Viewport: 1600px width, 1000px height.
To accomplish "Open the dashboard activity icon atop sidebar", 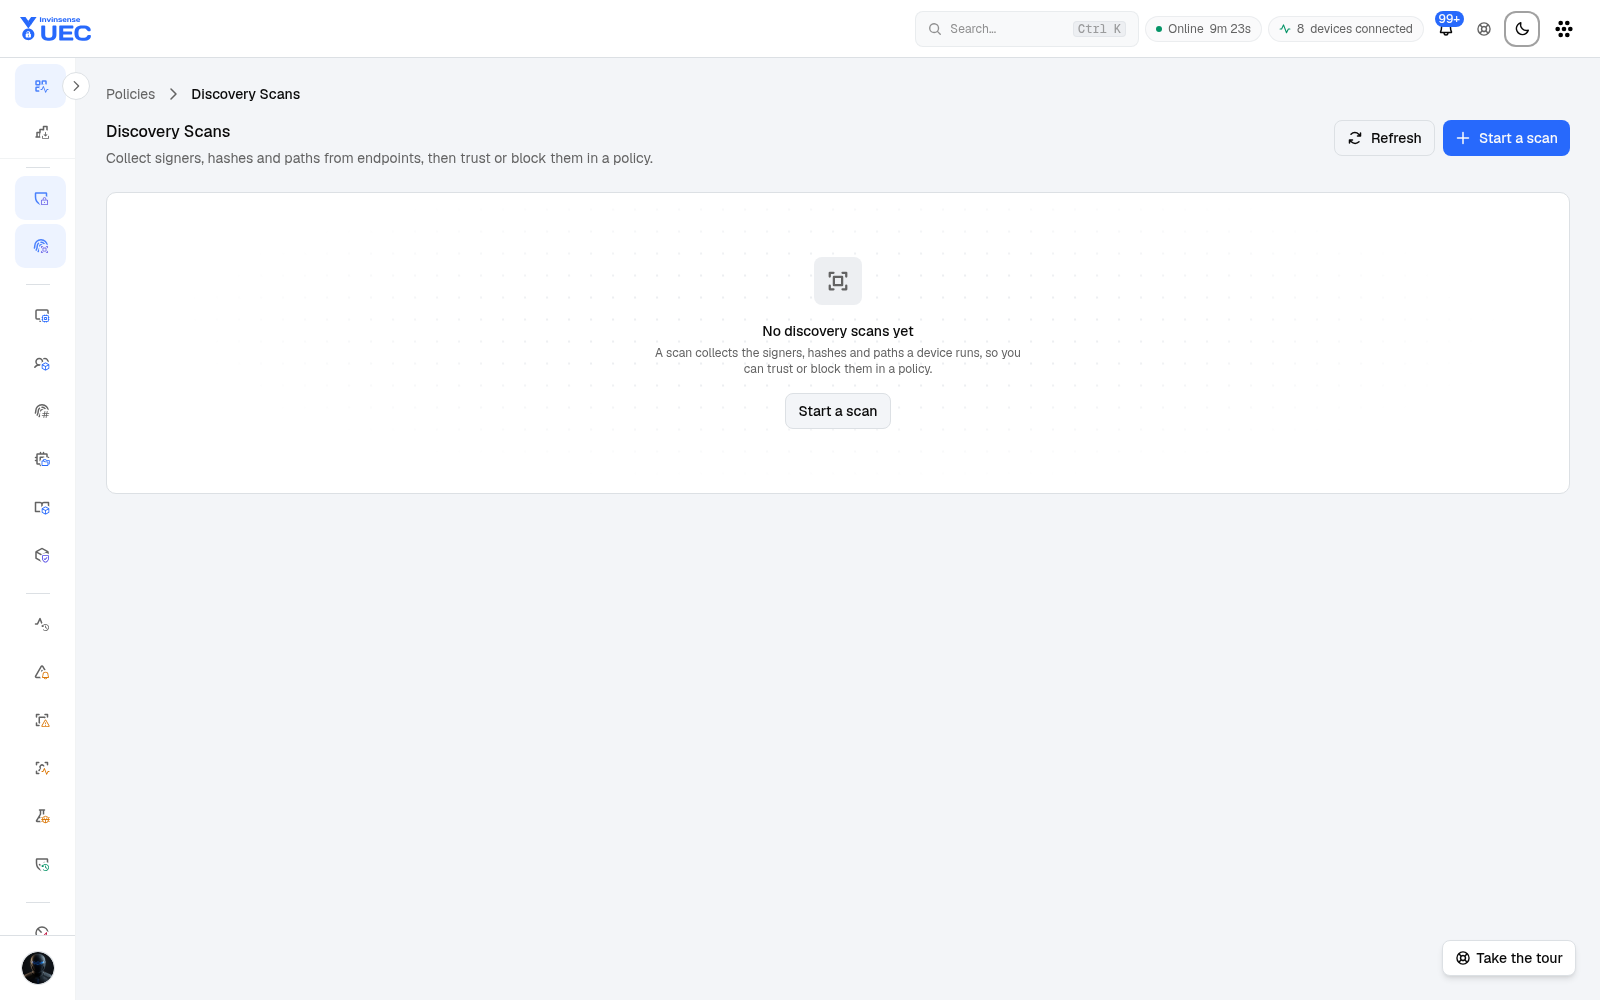I will (x=41, y=86).
